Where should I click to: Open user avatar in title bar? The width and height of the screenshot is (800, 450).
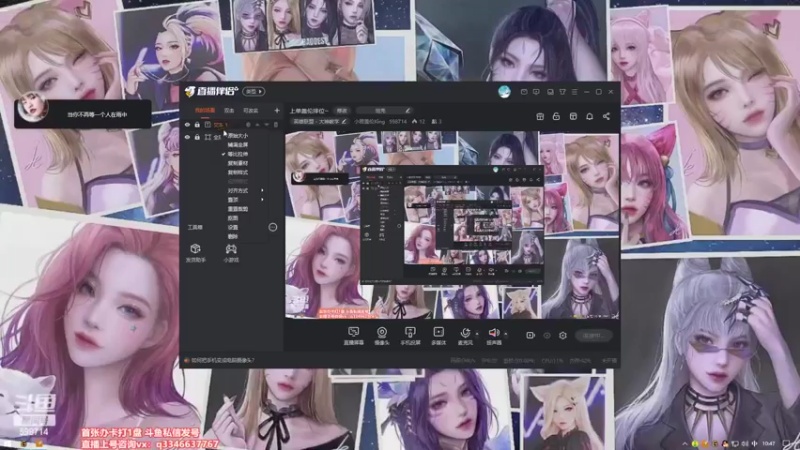(x=504, y=91)
